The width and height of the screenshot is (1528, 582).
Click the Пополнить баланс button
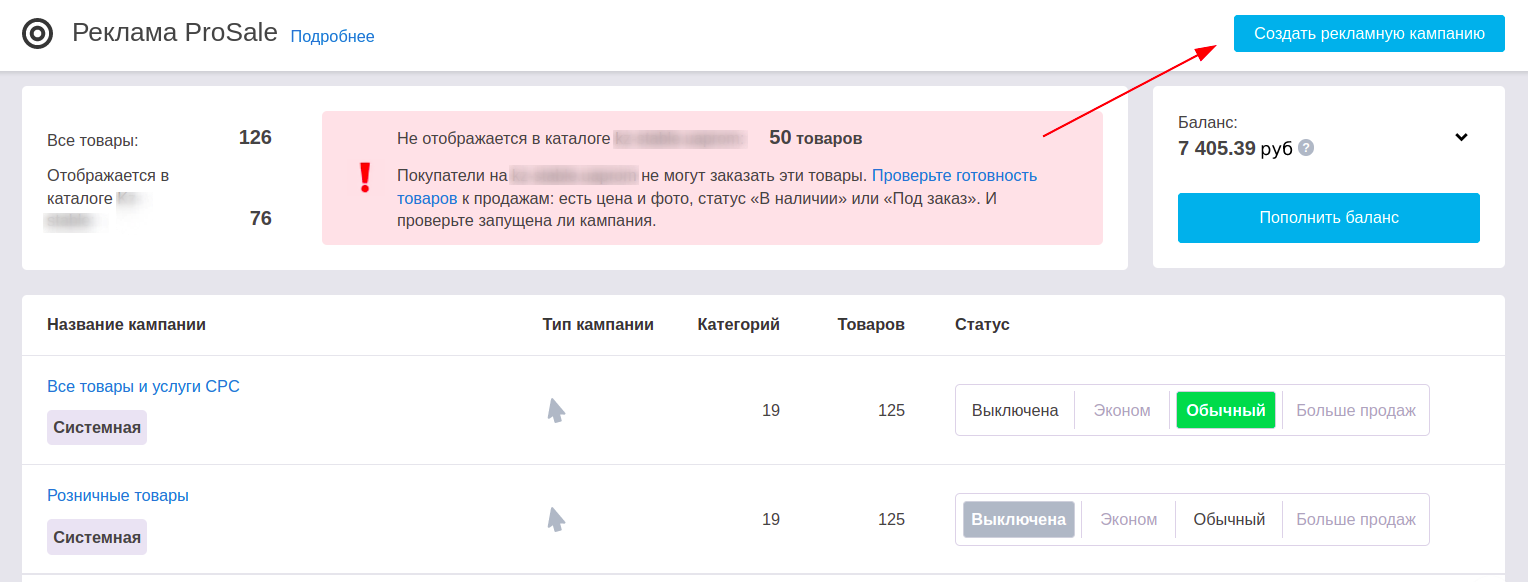[1329, 218]
